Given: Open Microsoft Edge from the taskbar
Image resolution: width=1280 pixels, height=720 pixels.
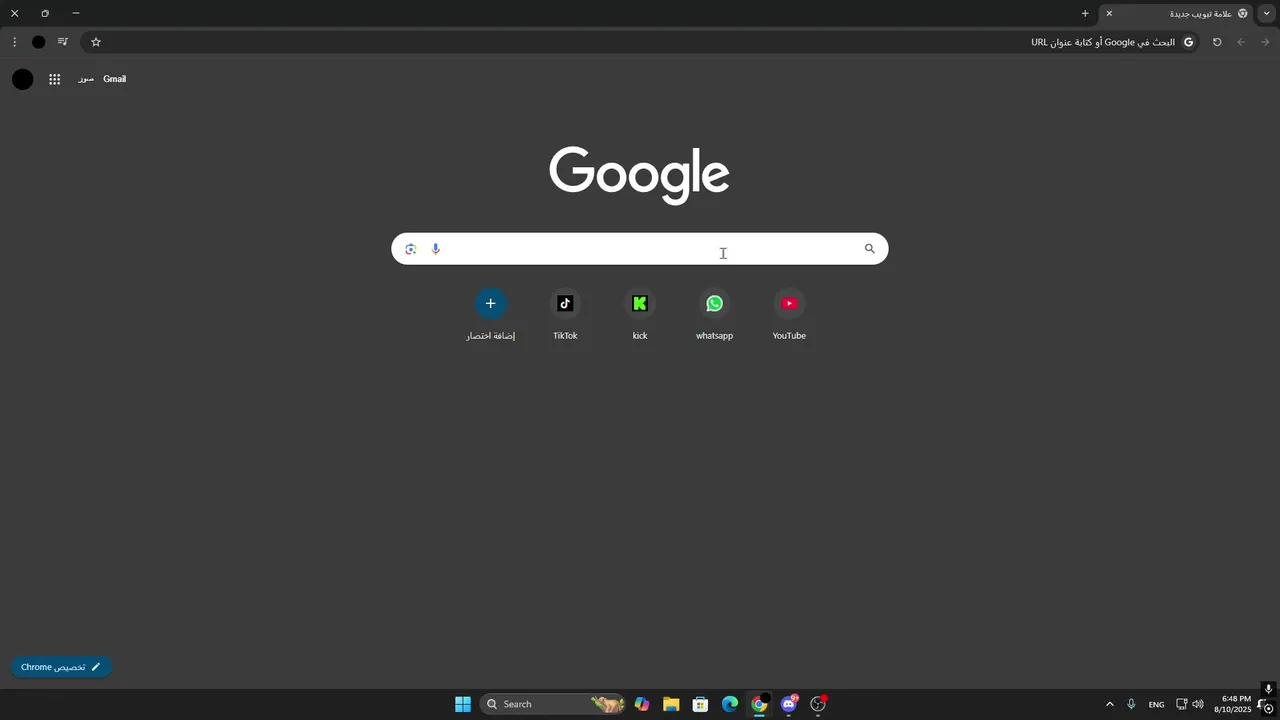Looking at the screenshot, I should pyautogui.click(x=730, y=704).
